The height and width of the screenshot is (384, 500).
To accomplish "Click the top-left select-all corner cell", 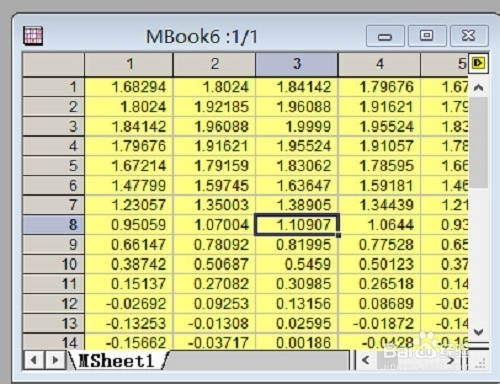I will [x=54, y=64].
